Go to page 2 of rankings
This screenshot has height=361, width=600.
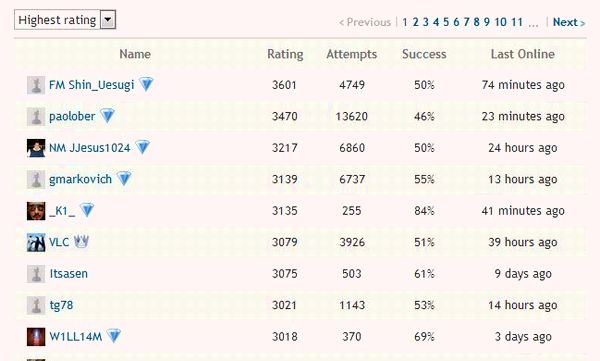[416, 22]
